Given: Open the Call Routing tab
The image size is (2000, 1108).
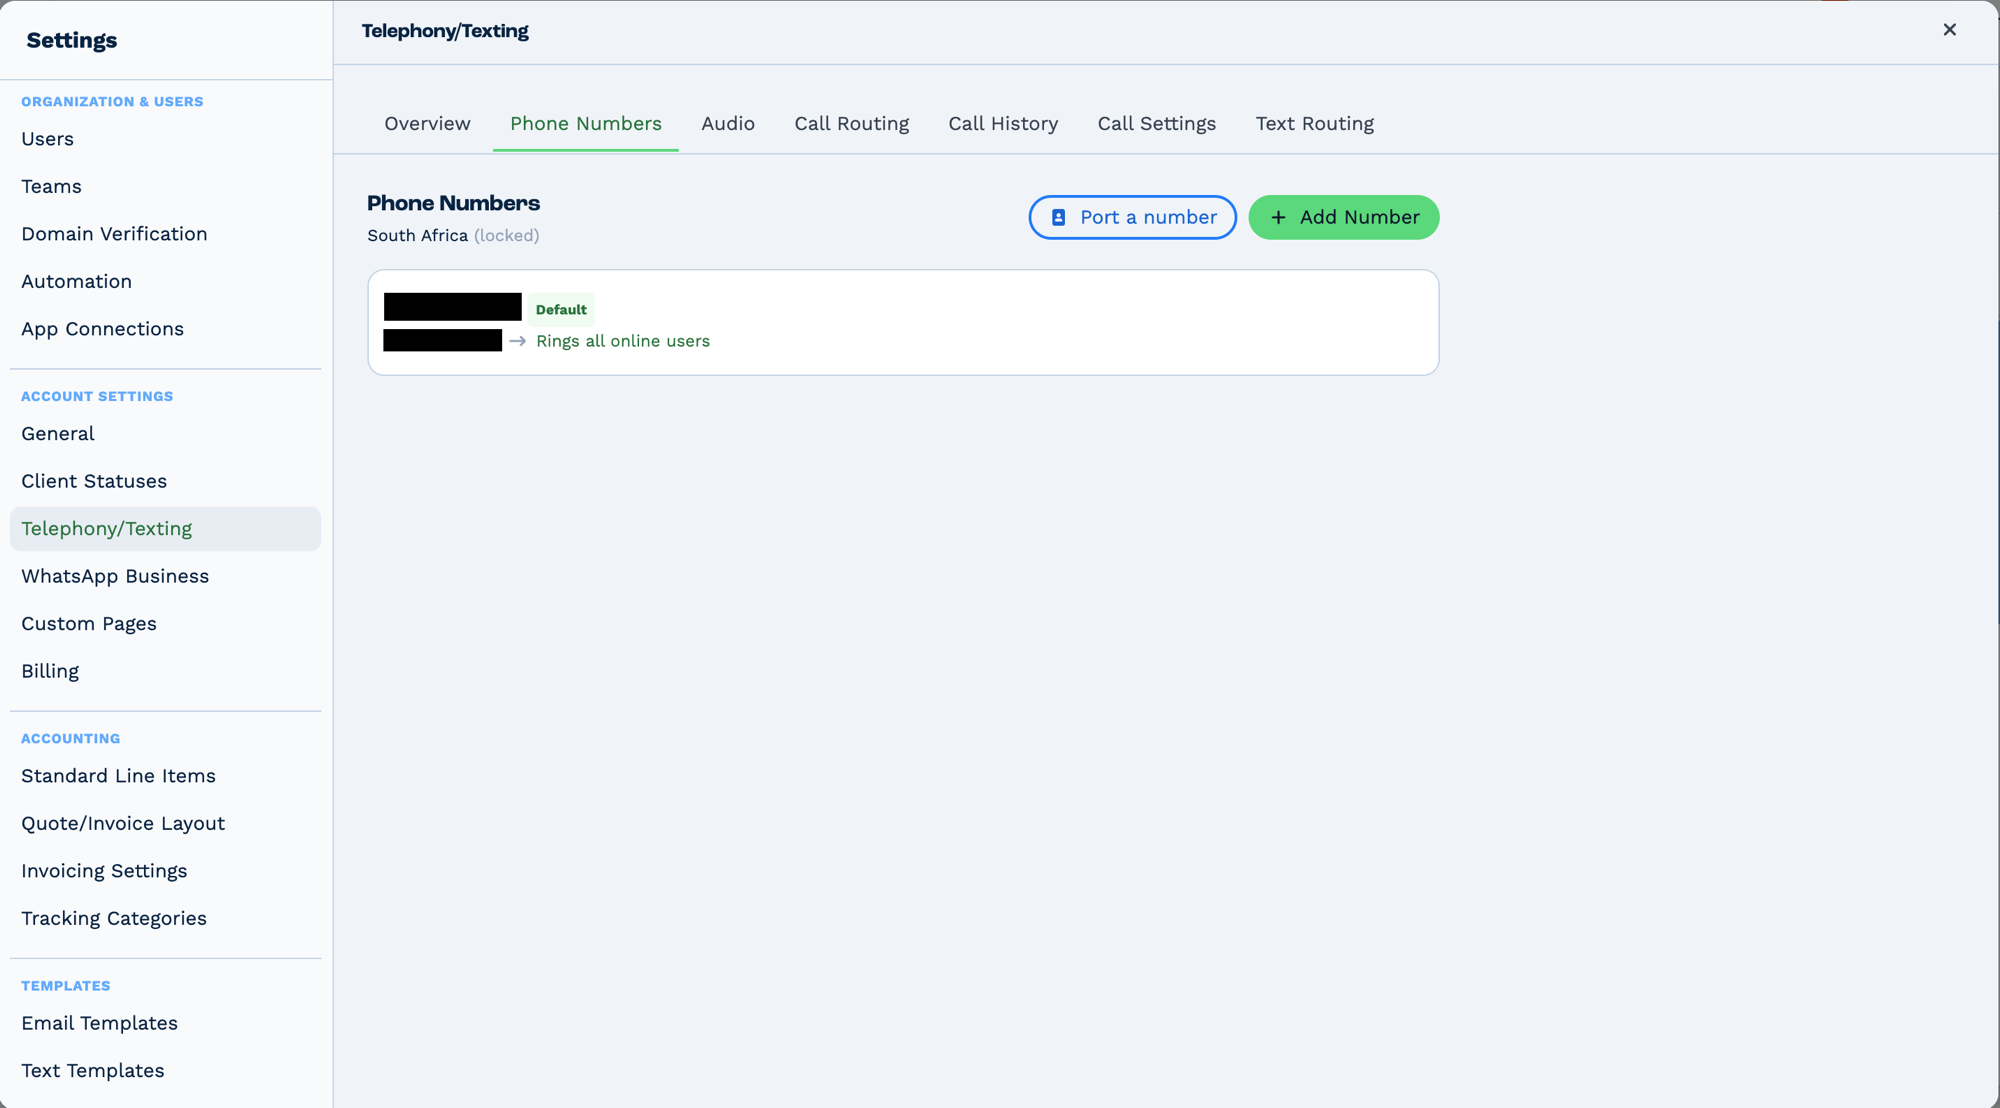Looking at the screenshot, I should click(x=852, y=124).
